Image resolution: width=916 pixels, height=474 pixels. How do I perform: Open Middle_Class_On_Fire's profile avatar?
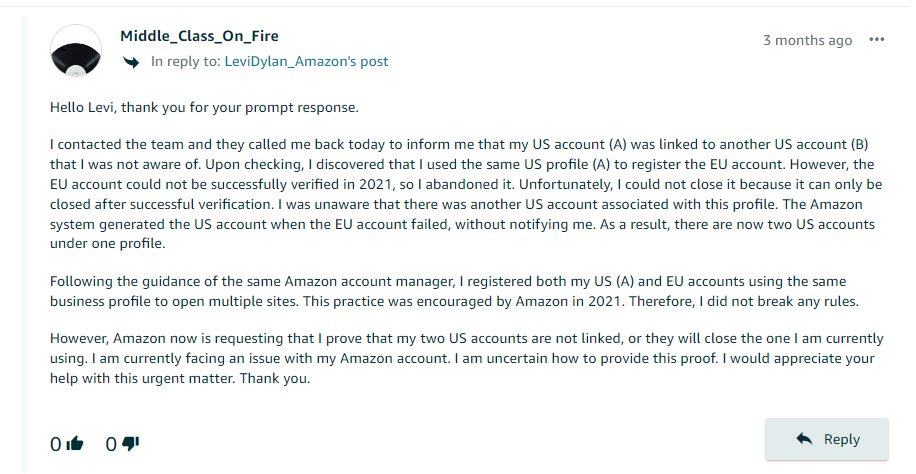coord(76,51)
